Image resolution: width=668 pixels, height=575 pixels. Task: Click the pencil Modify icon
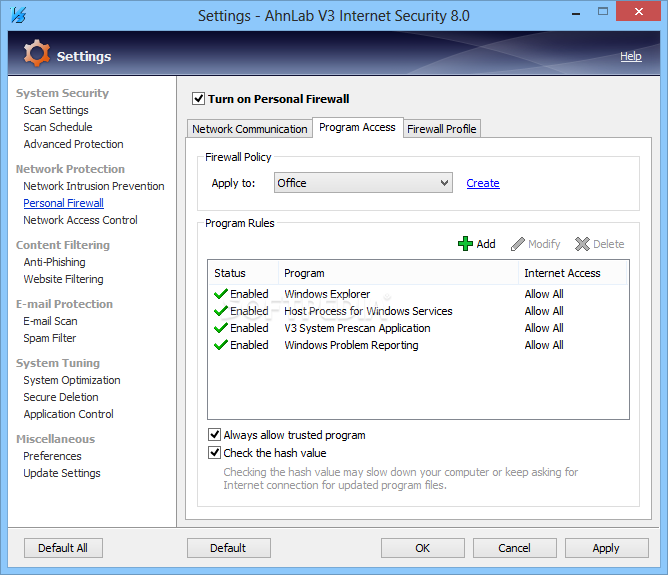tap(518, 244)
